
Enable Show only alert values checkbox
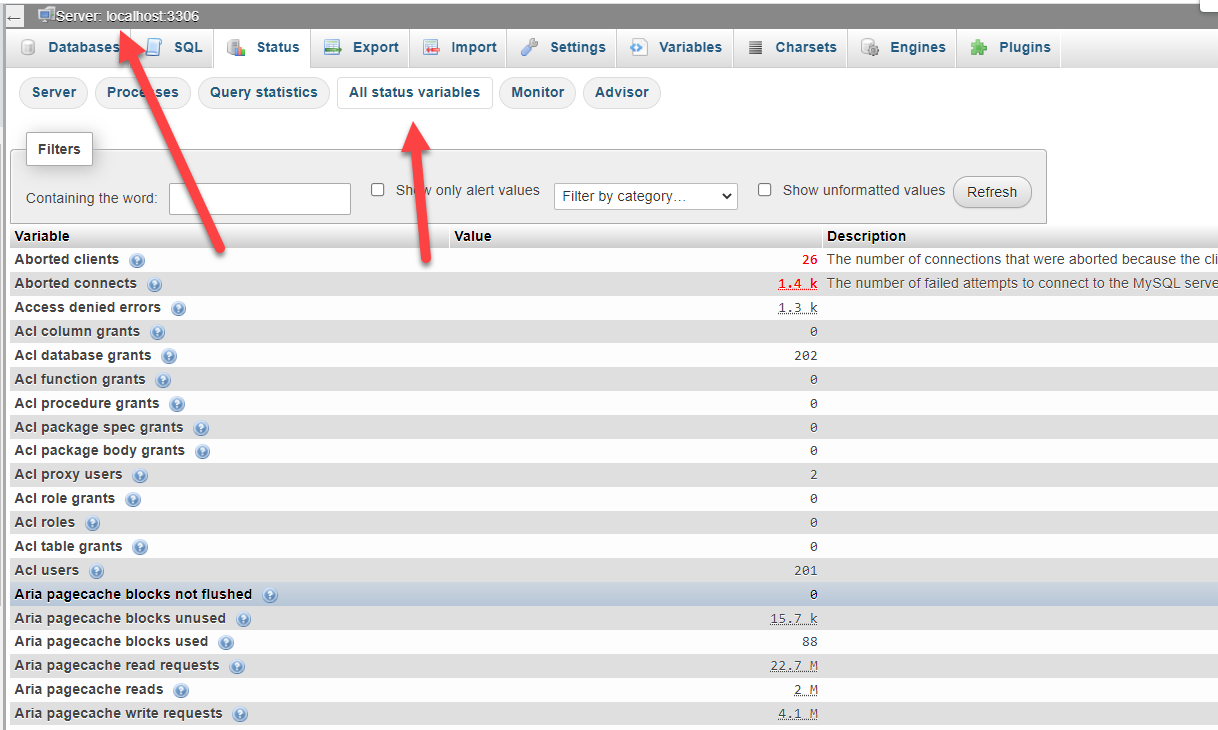click(x=378, y=190)
